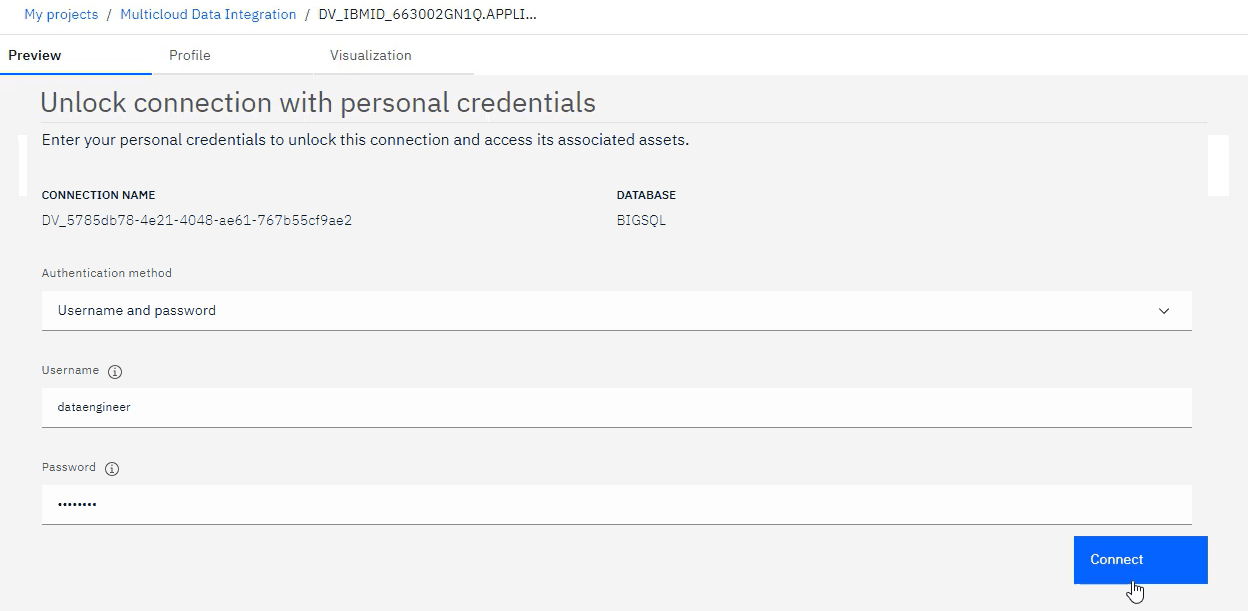Switch to the Profile tab
The height and width of the screenshot is (611, 1248).
tap(189, 55)
